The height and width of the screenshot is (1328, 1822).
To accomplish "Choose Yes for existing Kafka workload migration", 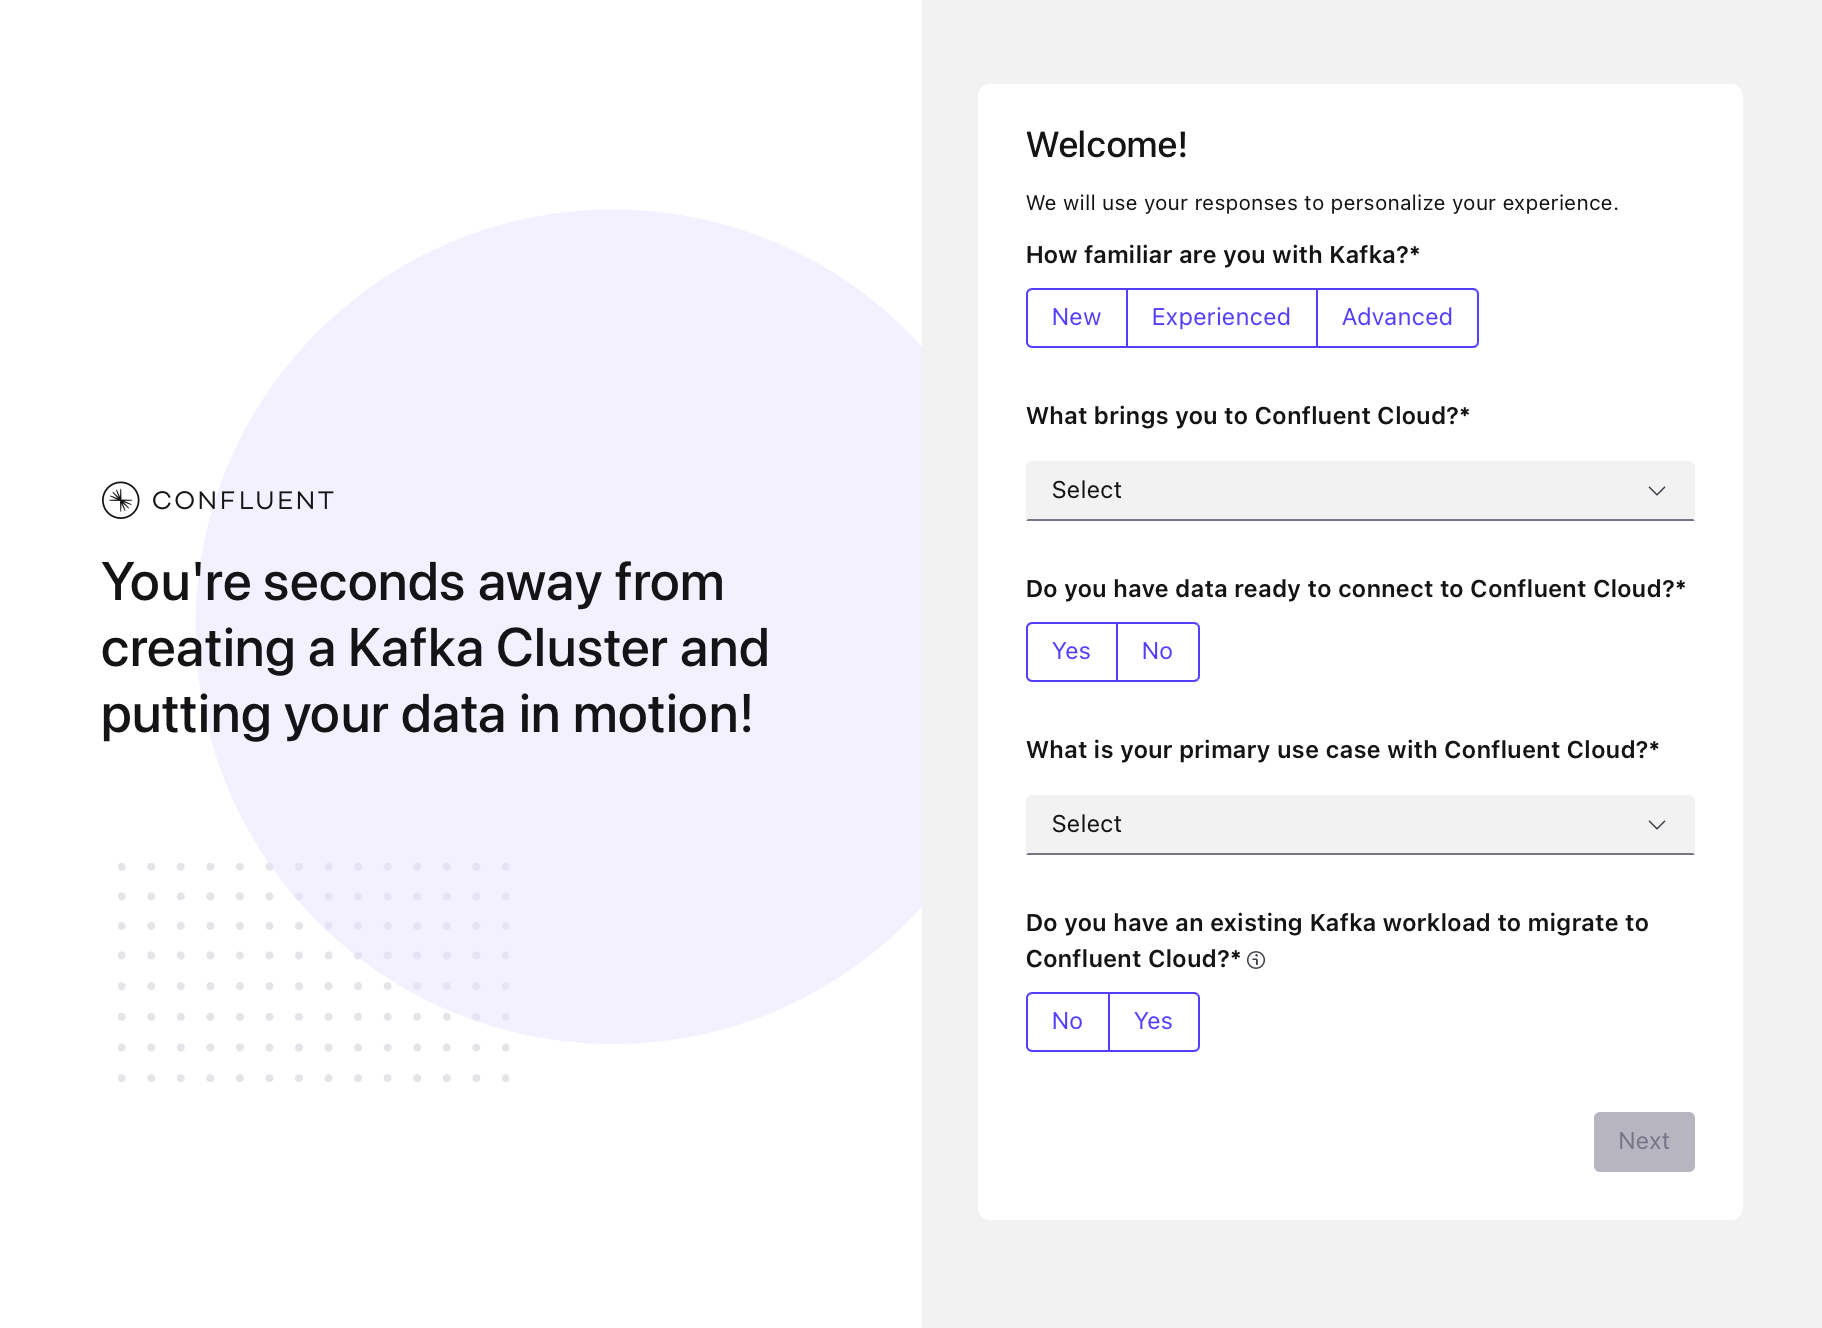I will tap(1153, 1022).
